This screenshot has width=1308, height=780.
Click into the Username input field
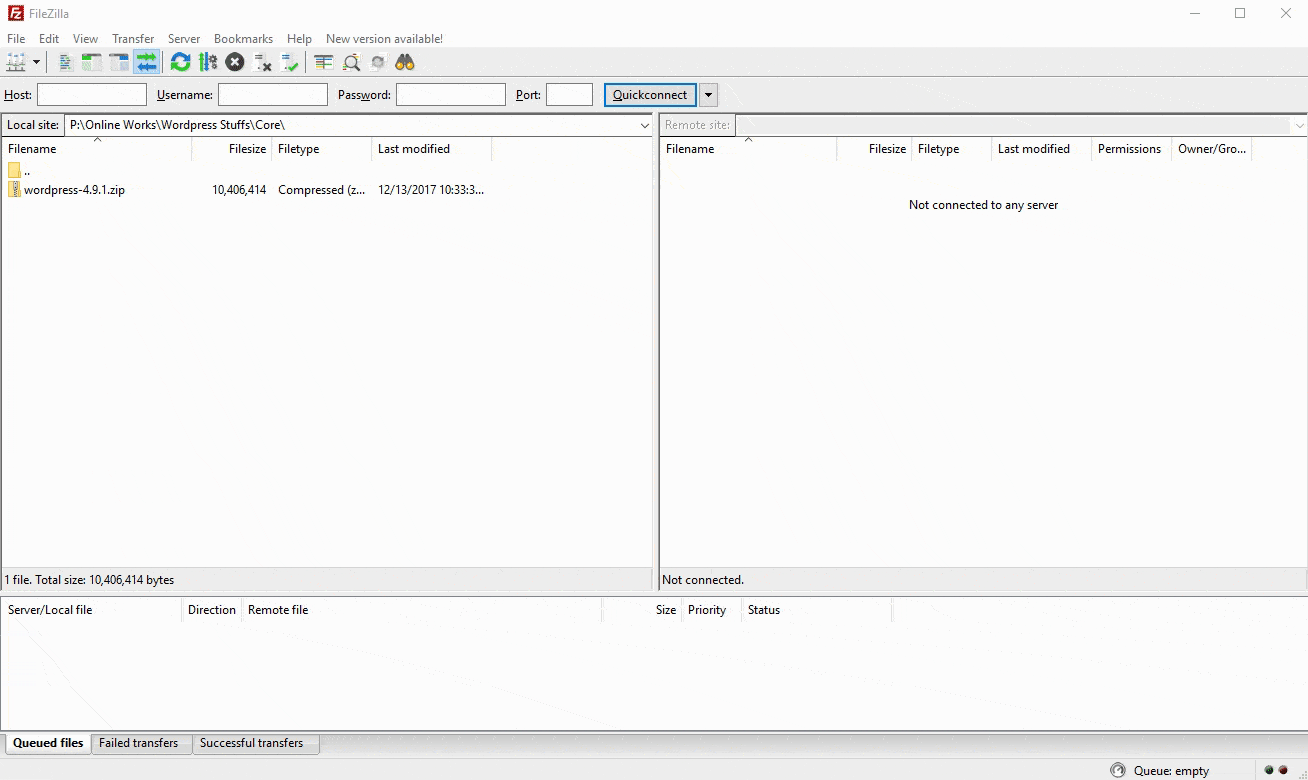pyautogui.click(x=273, y=95)
